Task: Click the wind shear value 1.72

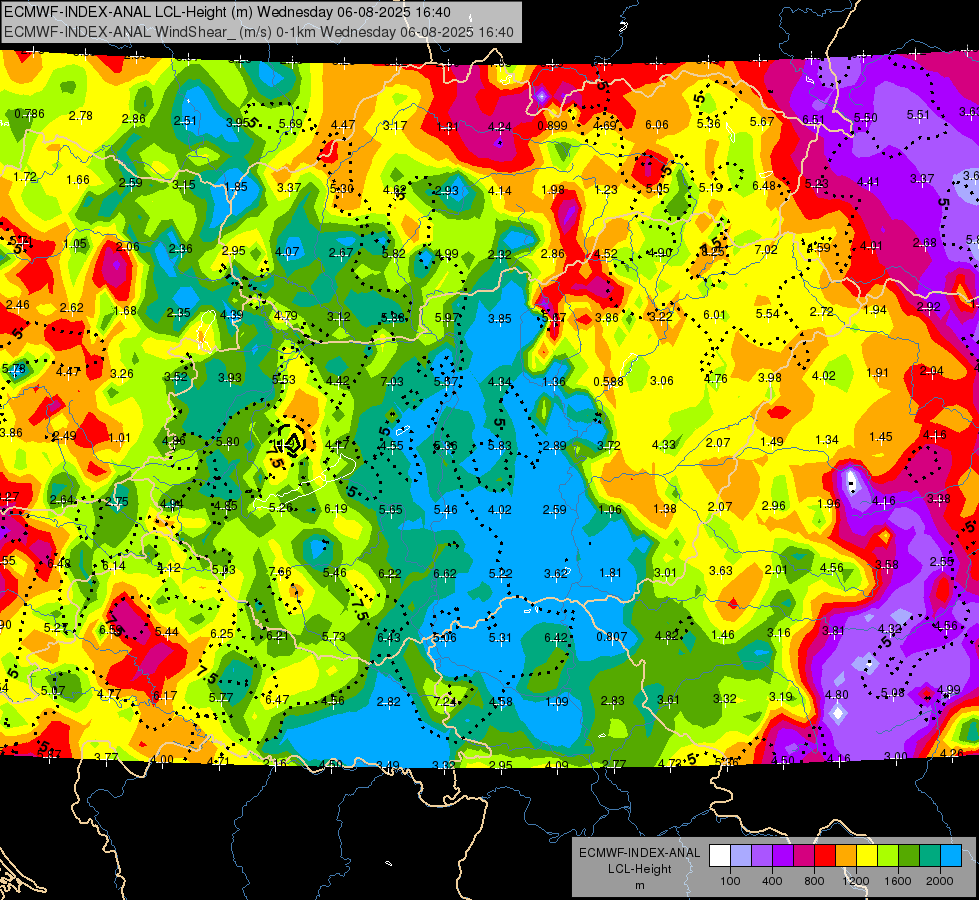Action: (x=25, y=177)
